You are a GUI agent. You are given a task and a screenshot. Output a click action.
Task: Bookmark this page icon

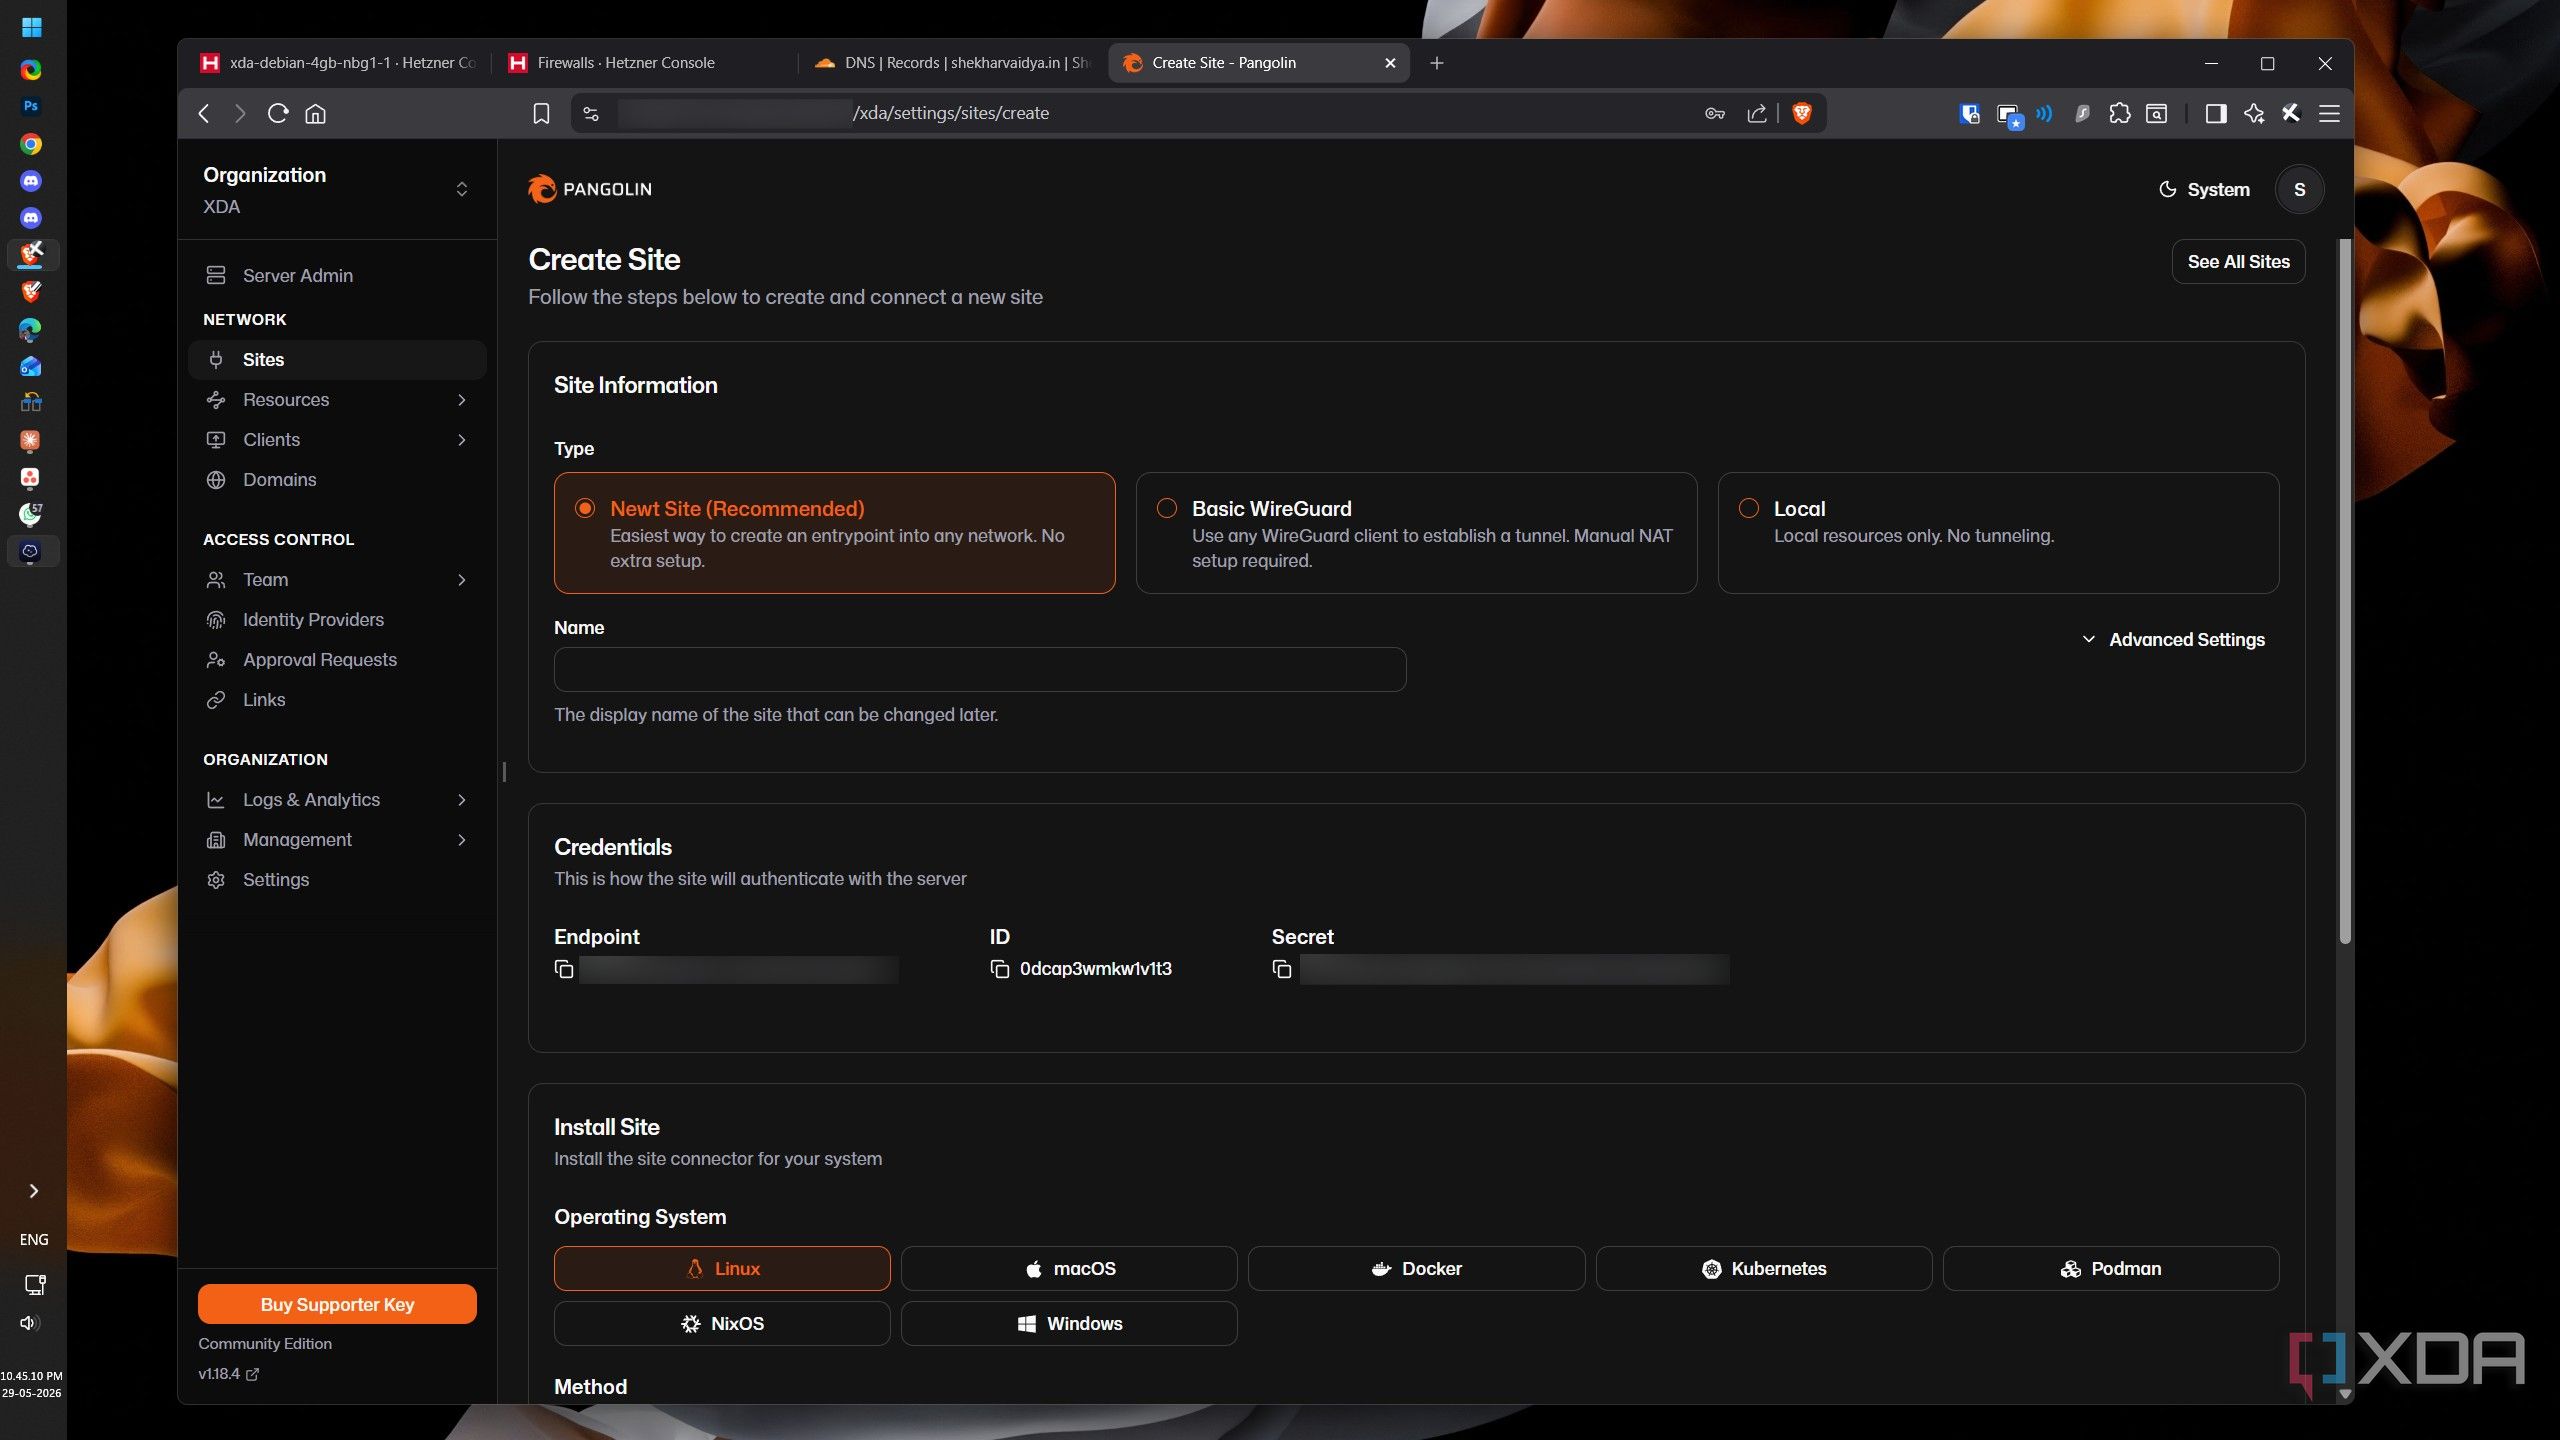click(541, 113)
